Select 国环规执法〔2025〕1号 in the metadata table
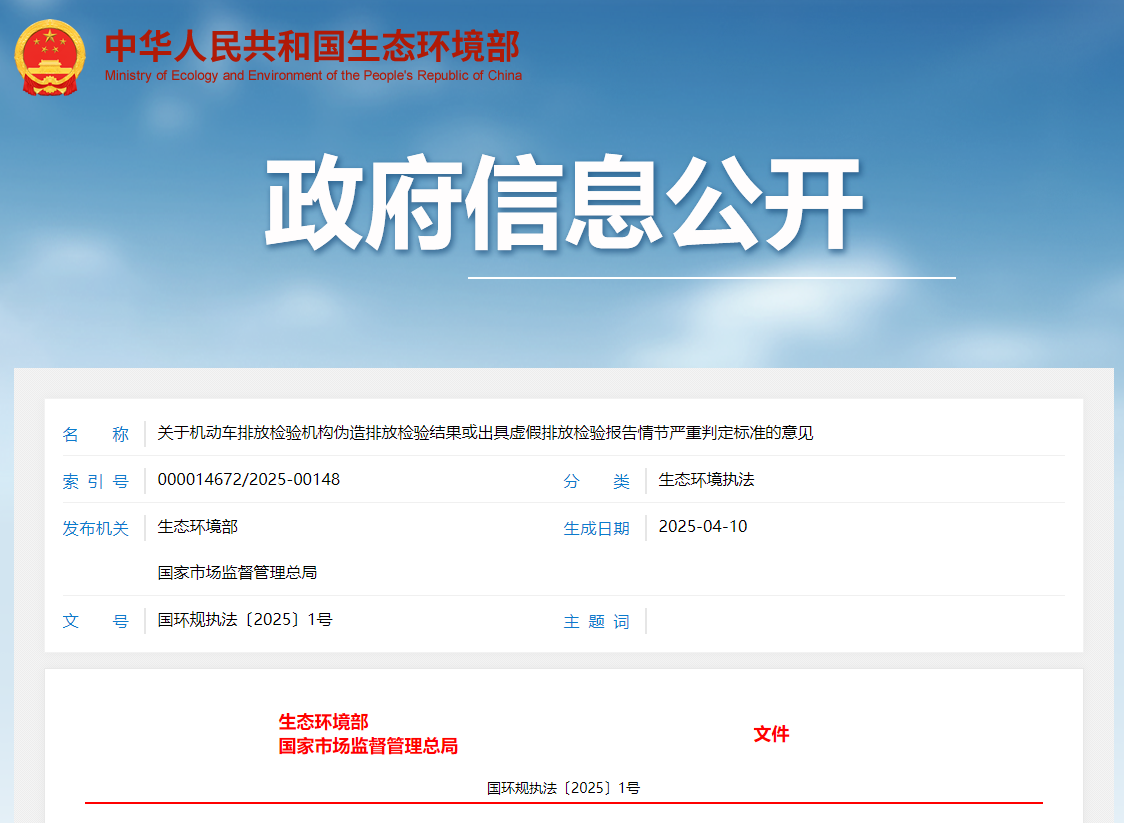 tap(245, 620)
